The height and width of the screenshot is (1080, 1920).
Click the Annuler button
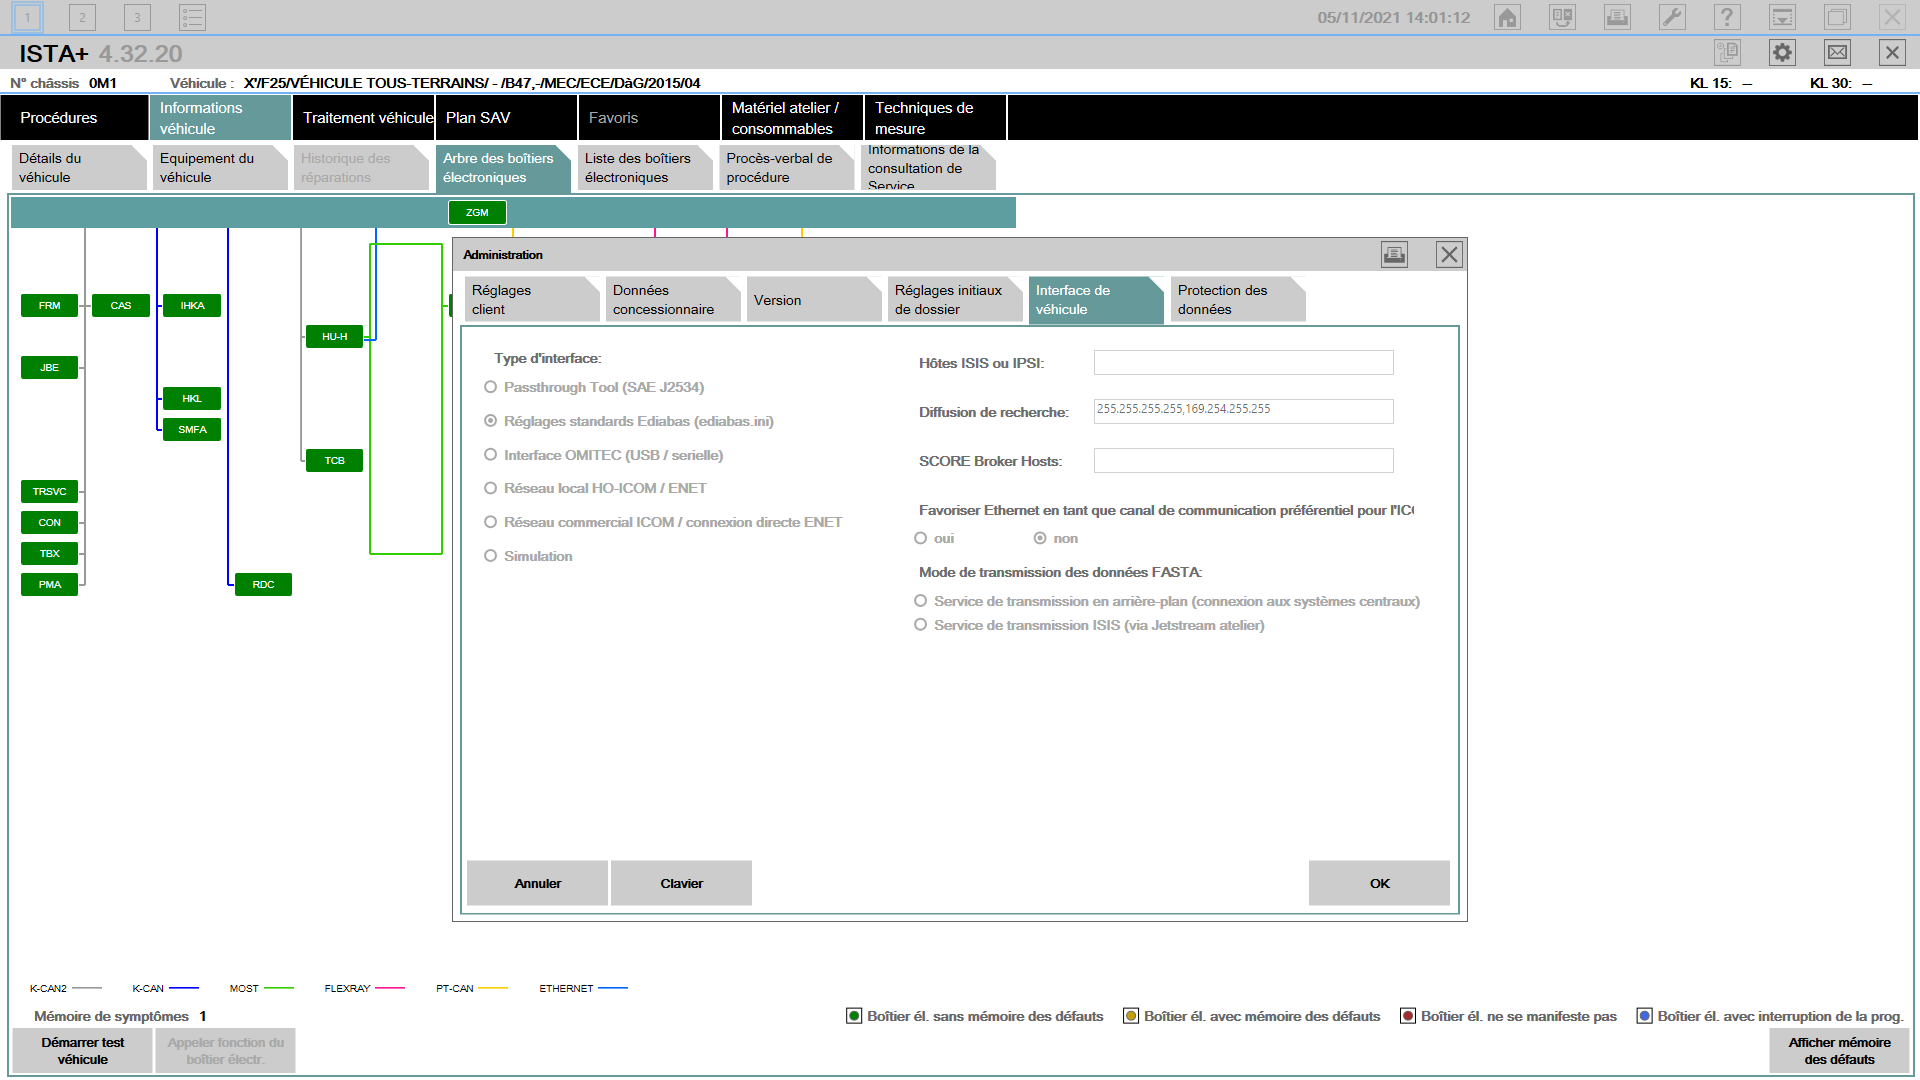click(537, 883)
